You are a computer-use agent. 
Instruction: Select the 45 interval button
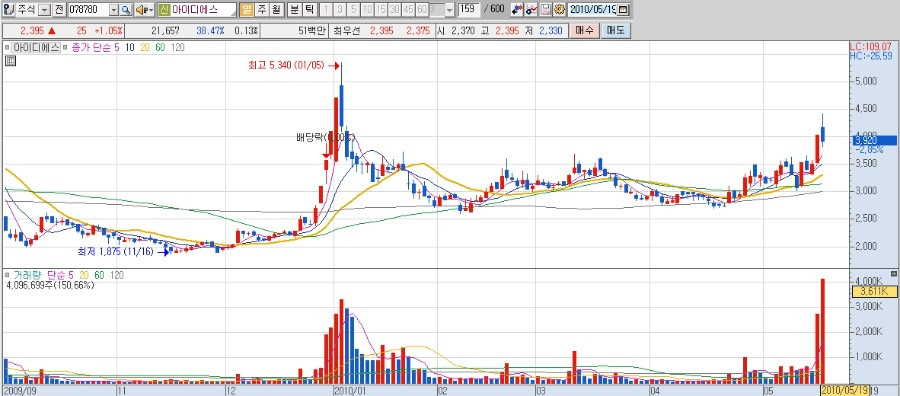pyautogui.click(x=408, y=10)
